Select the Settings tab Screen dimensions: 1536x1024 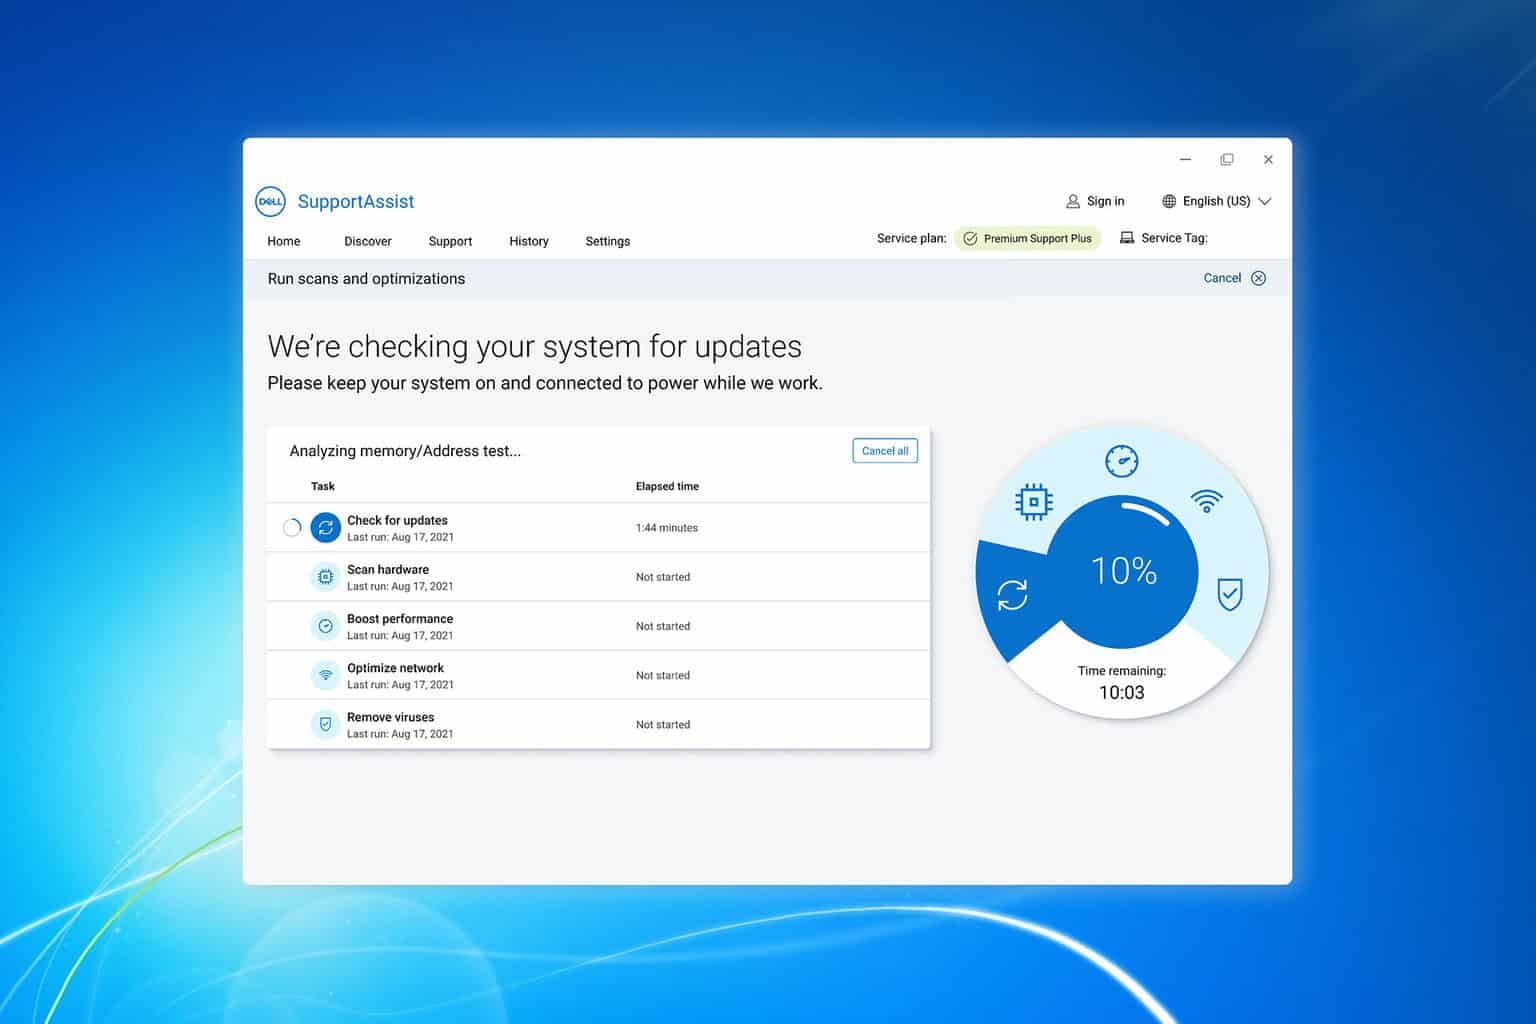[608, 241]
